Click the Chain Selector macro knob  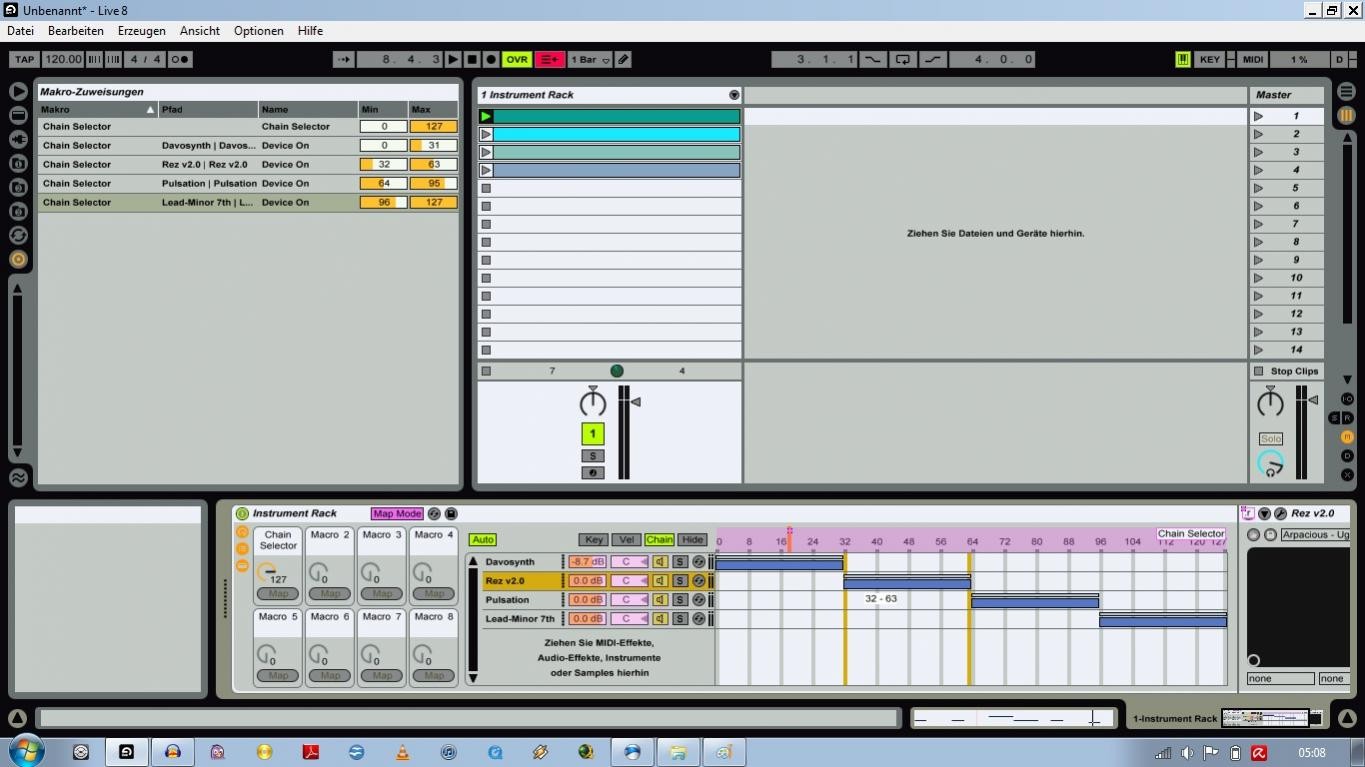[x=266, y=572]
